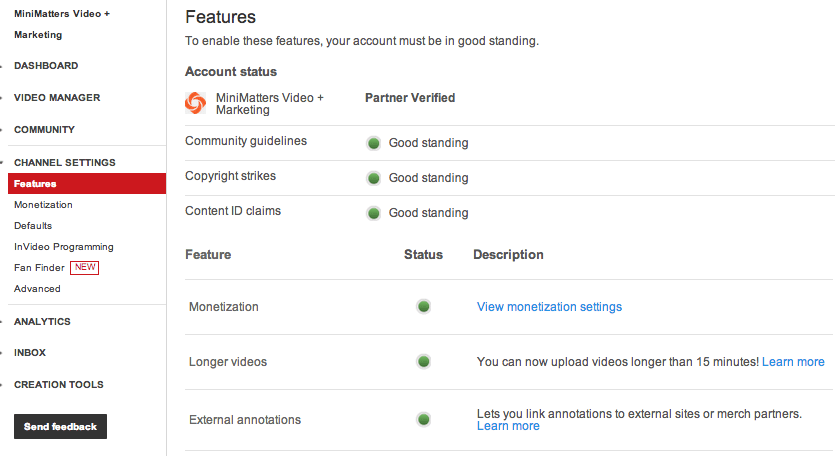Select Features in the sidebar
Screen dimensions: 835x456
[x=36, y=184]
